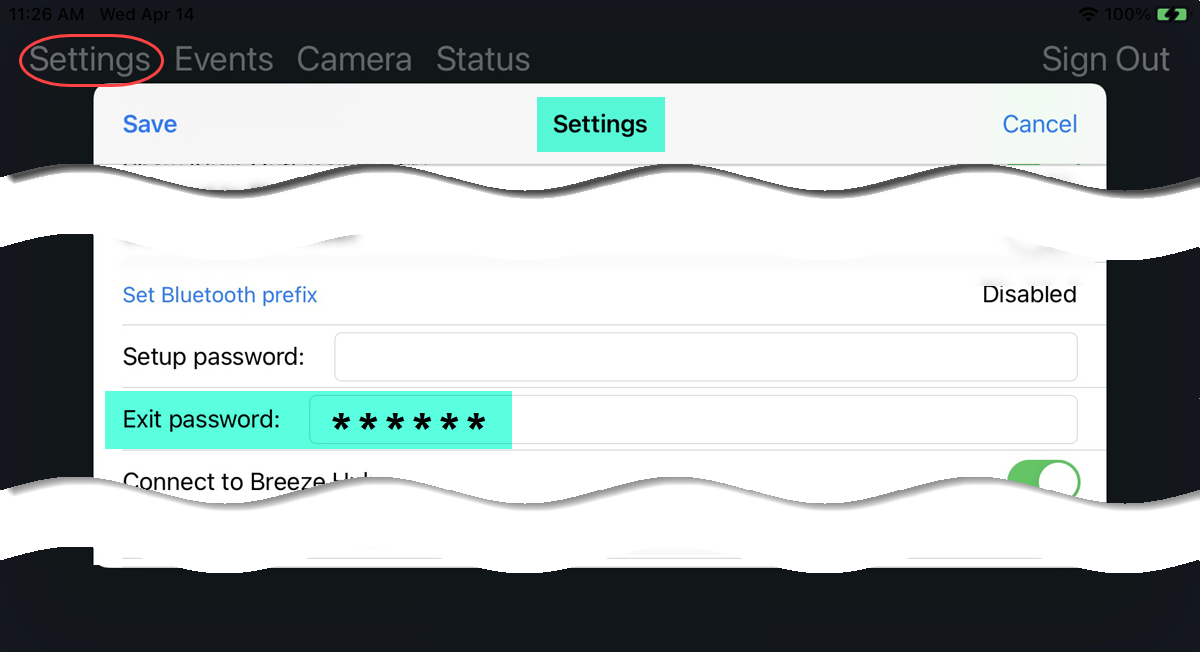
Task: Tap the Exit password label
Action: (x=201, y=419)
